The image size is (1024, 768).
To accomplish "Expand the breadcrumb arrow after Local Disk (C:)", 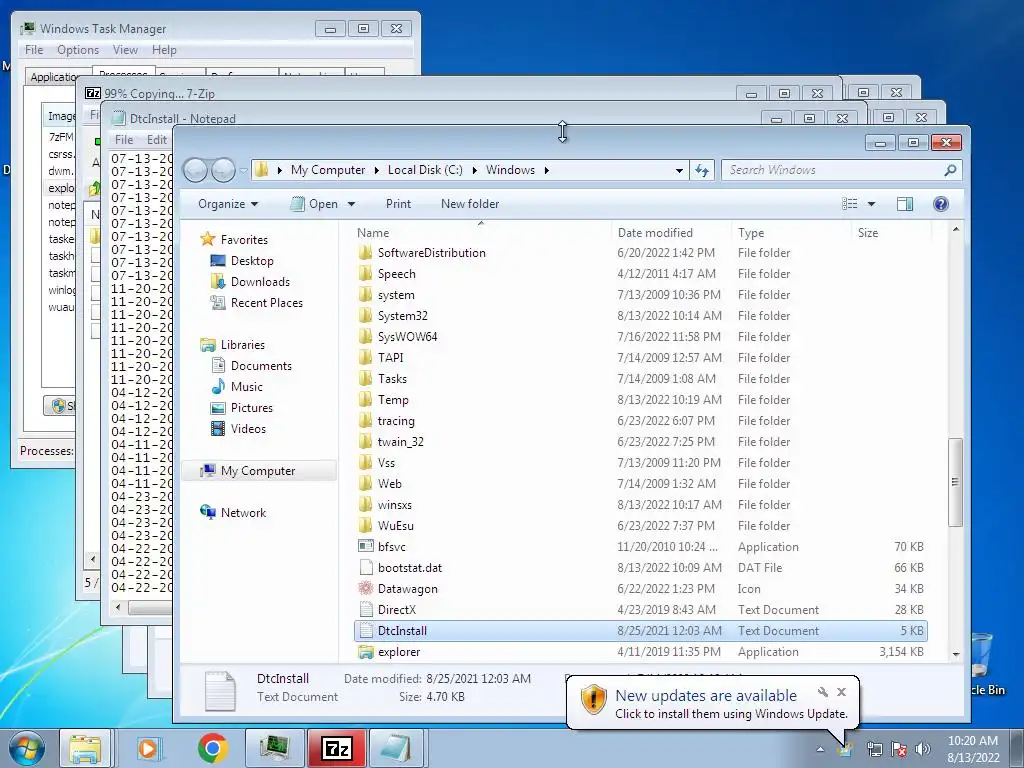I will (x=474, y=170).
